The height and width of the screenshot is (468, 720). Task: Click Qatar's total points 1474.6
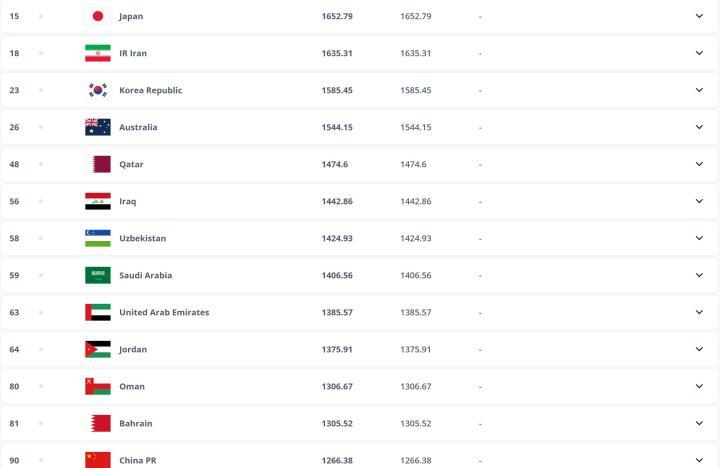click(334, 164)
